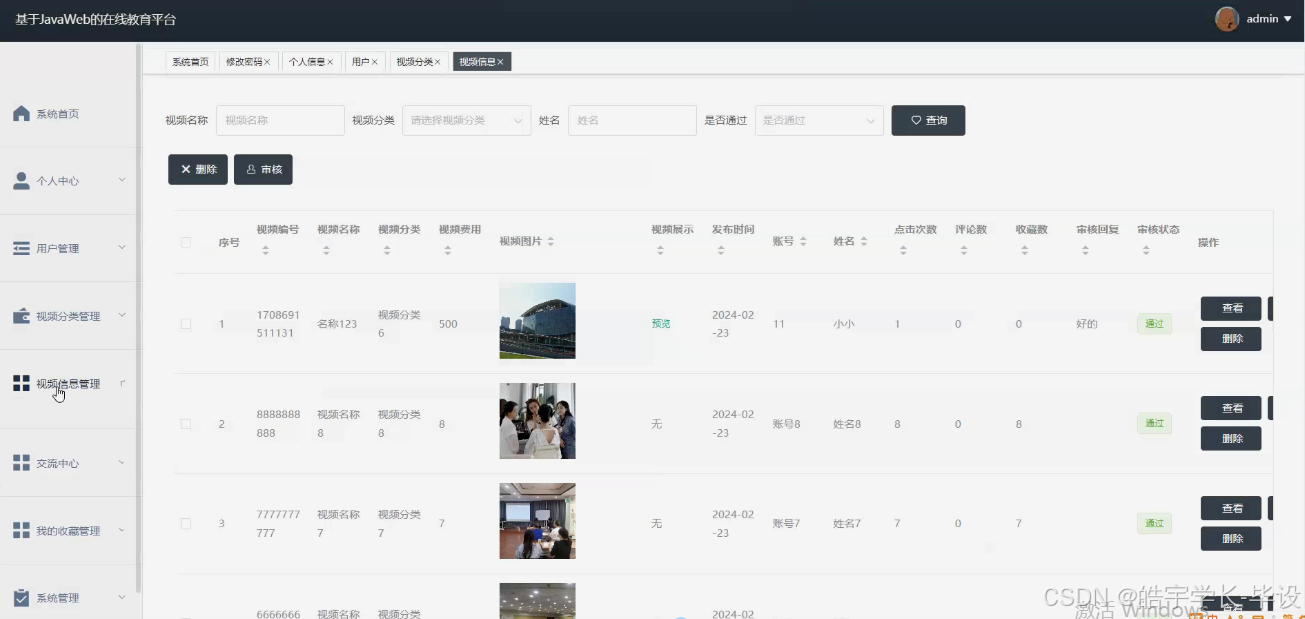Open the video thumbnail in row 2
1305x619 pixels.
tap(537, 421)
